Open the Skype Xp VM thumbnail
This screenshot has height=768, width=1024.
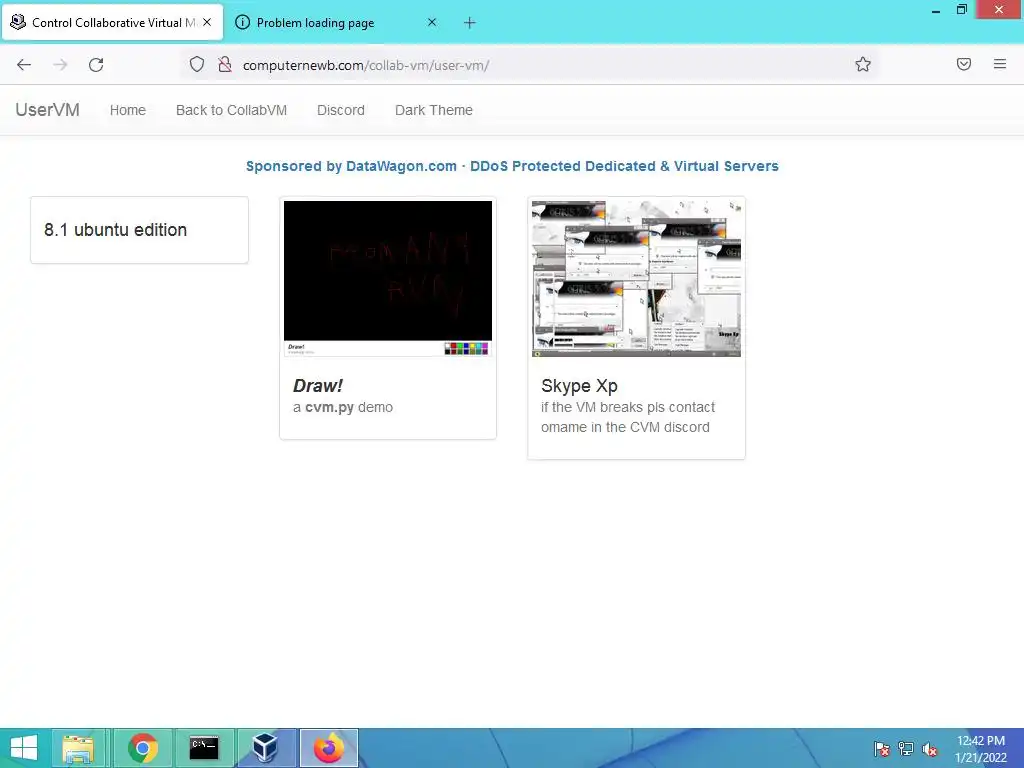click(636, 278)
